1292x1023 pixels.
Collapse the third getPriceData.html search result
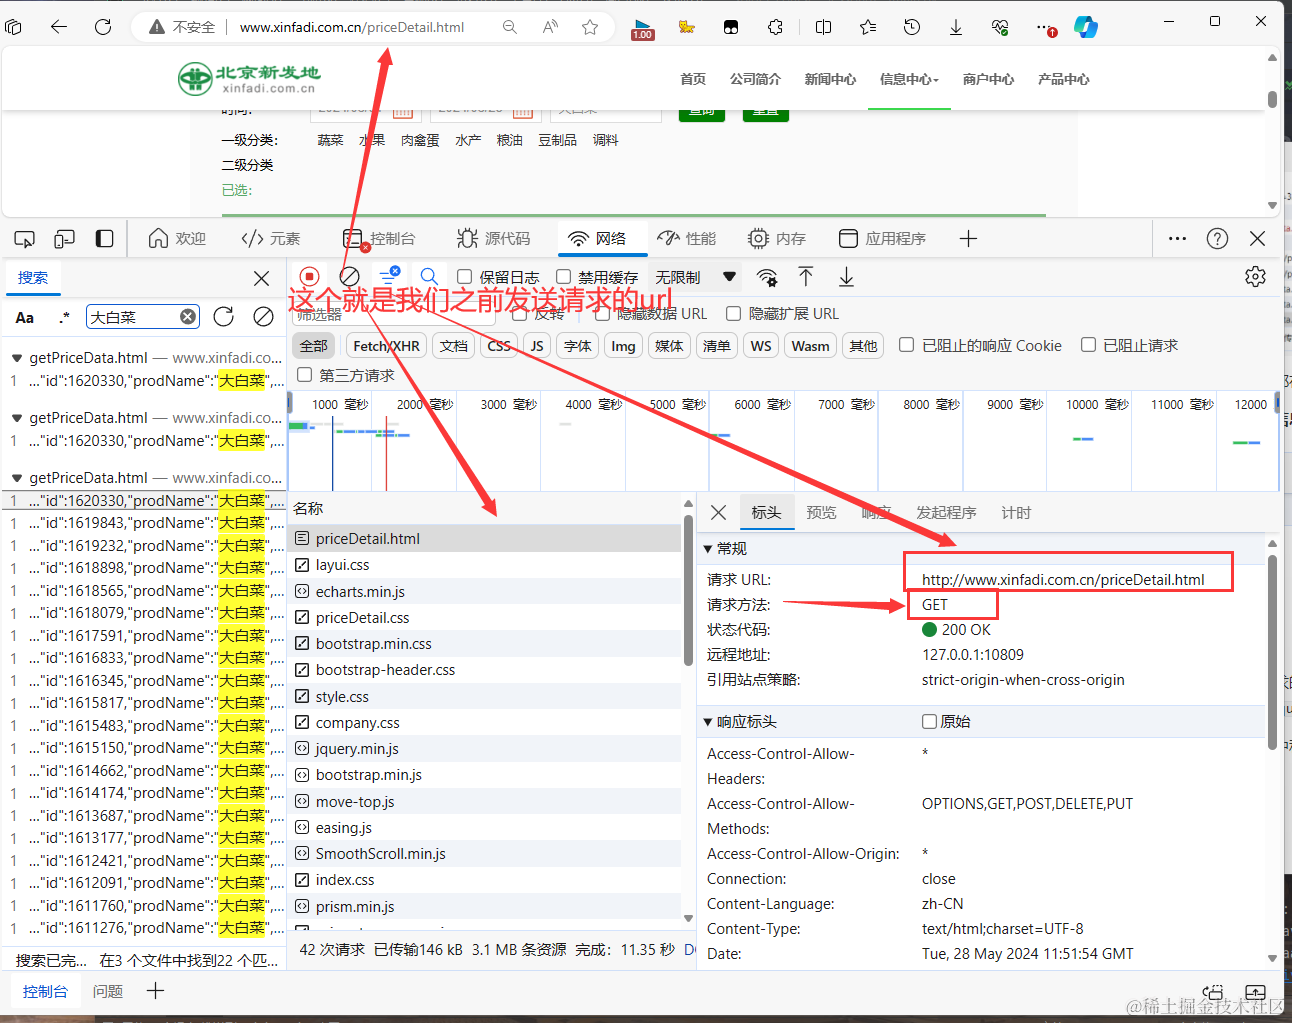(17, 478)
